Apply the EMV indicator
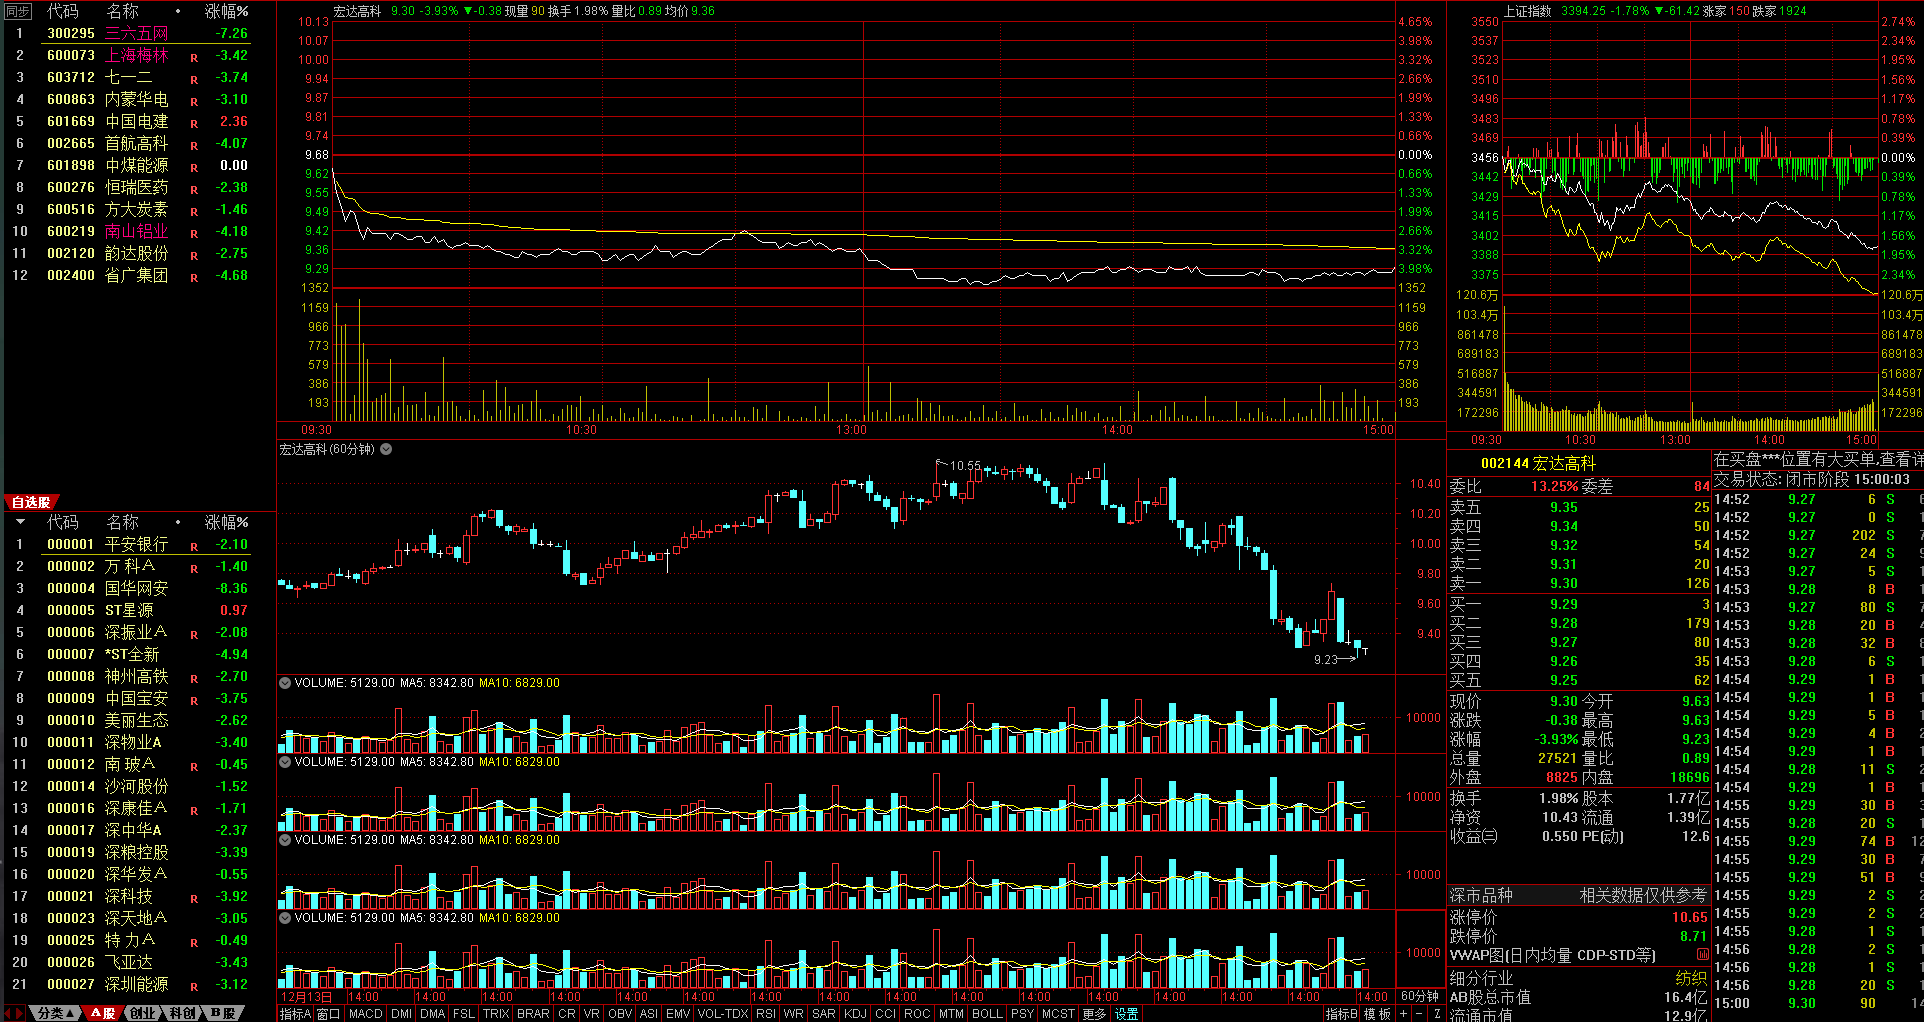The width and height of the screenshot is (1924, 1022). pos(678,1013)
